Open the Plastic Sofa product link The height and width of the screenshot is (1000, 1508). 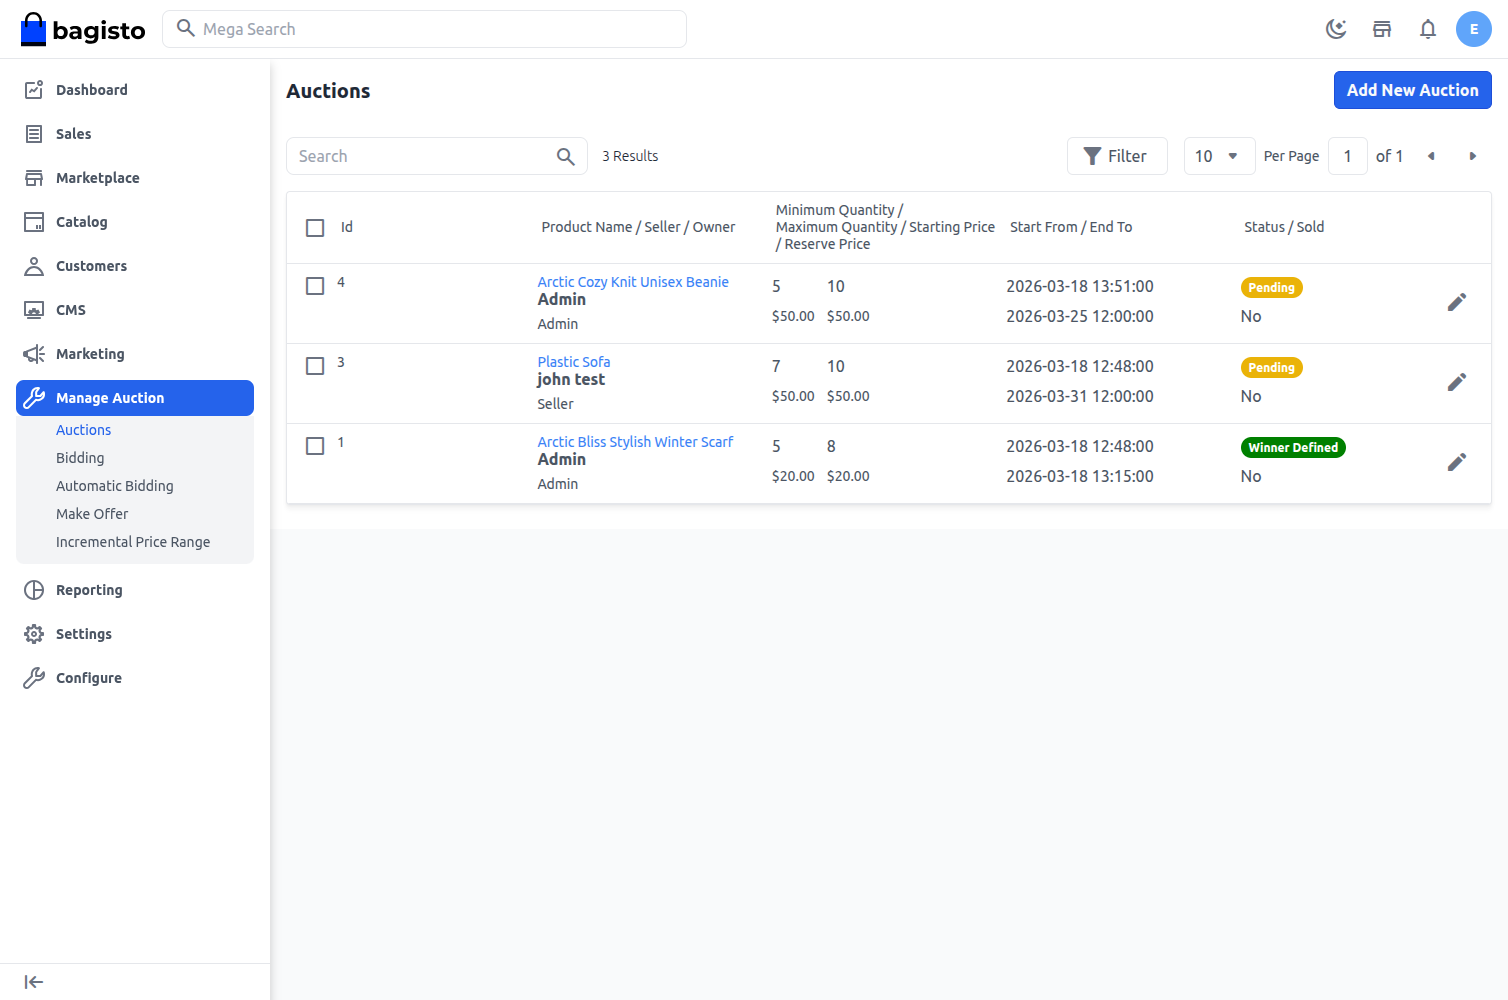573,361
